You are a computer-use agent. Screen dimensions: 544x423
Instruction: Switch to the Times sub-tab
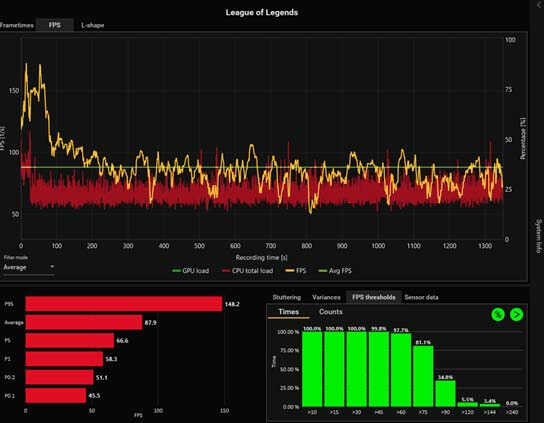pyautogui.click(x=288, y=312)
